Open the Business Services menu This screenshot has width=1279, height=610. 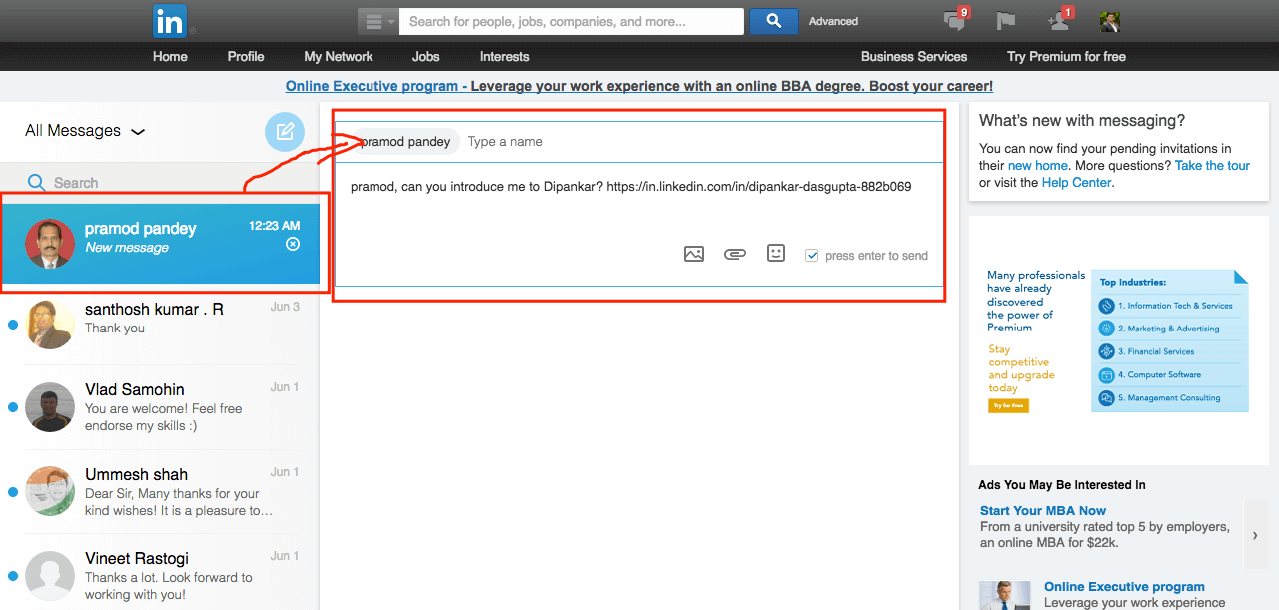(x=914, y=56)
